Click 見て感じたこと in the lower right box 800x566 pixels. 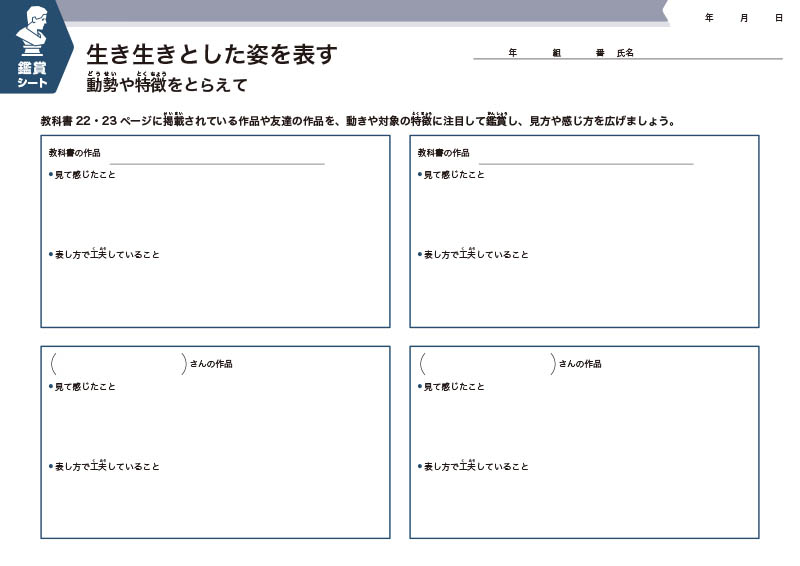tap(453, 387)
